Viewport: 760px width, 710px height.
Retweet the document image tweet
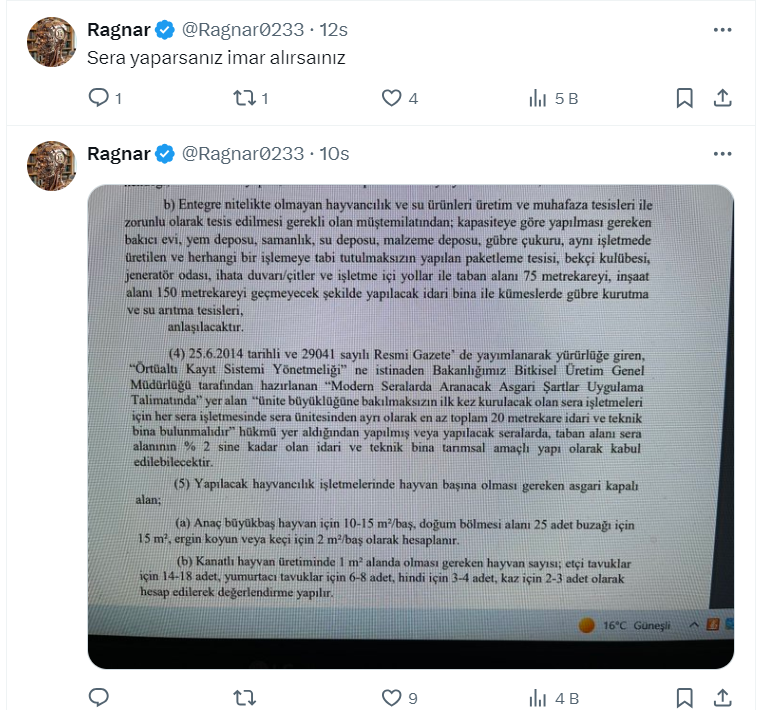[244, 698]
